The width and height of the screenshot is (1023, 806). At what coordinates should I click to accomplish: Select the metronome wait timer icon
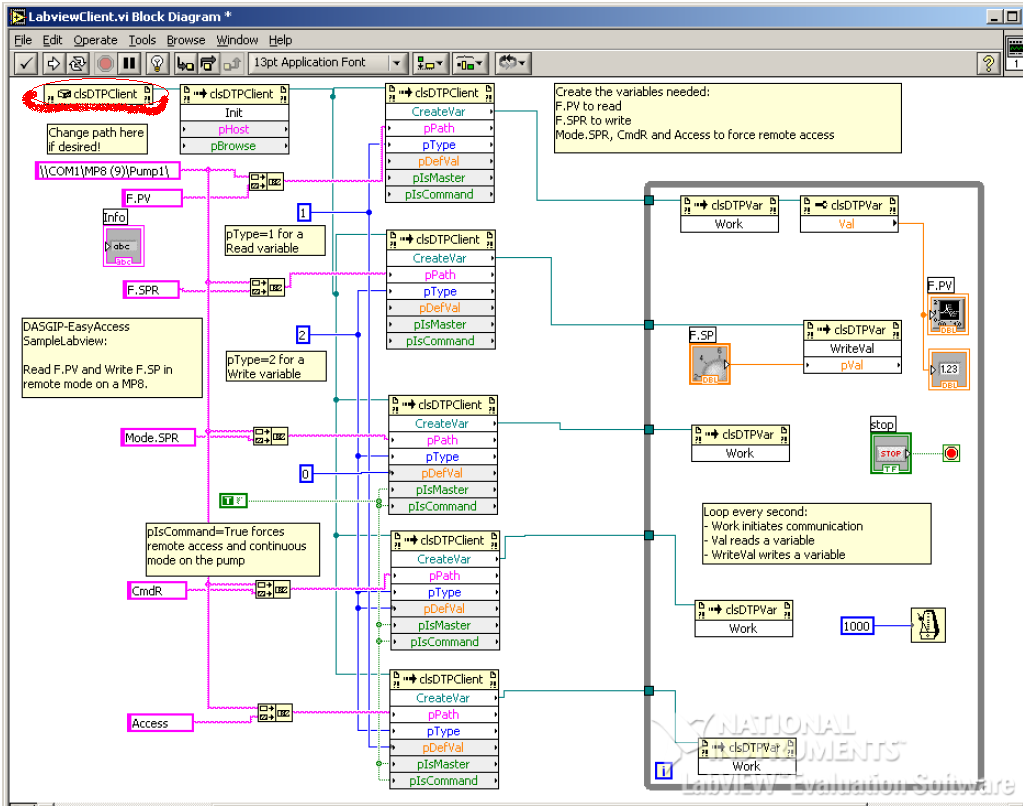[928, 625]
